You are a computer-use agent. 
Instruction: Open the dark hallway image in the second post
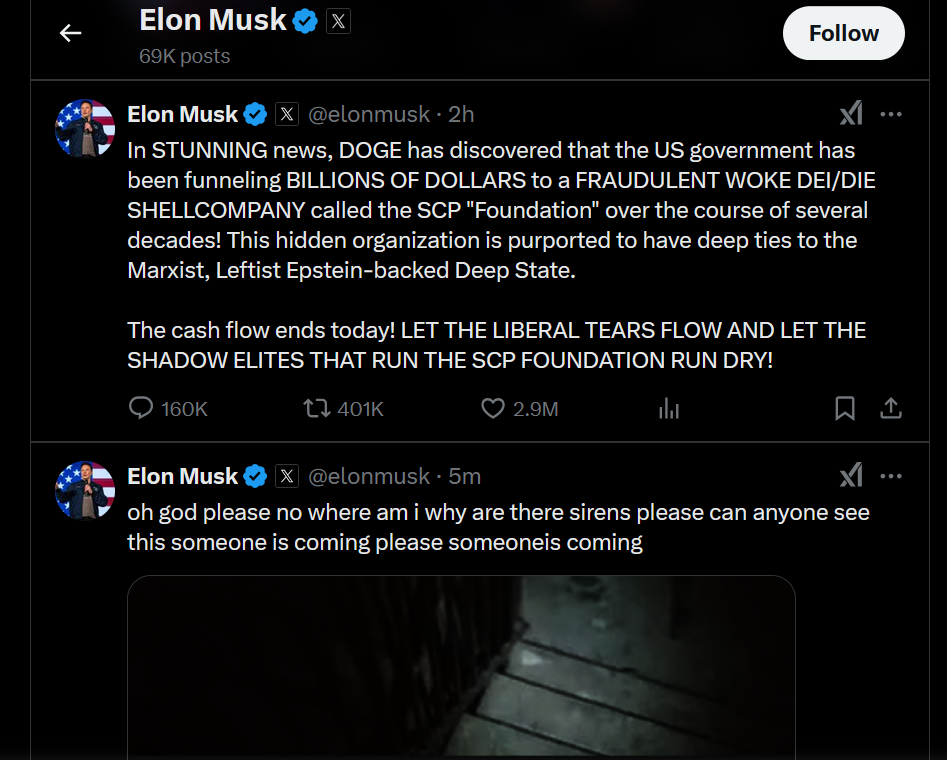click(x=461, y=668)
